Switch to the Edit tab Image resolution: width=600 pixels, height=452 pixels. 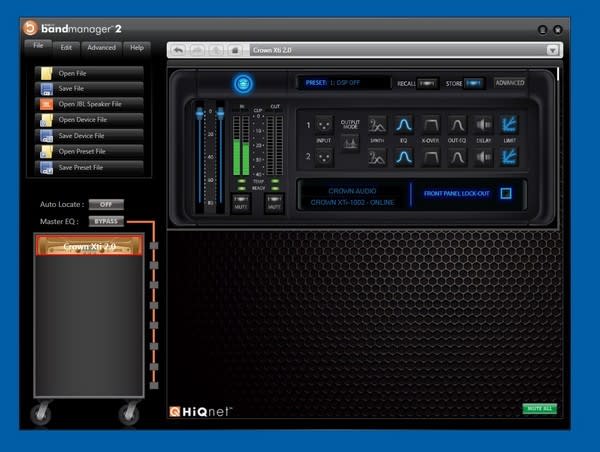pyautogui.click(x=66, y=48)
